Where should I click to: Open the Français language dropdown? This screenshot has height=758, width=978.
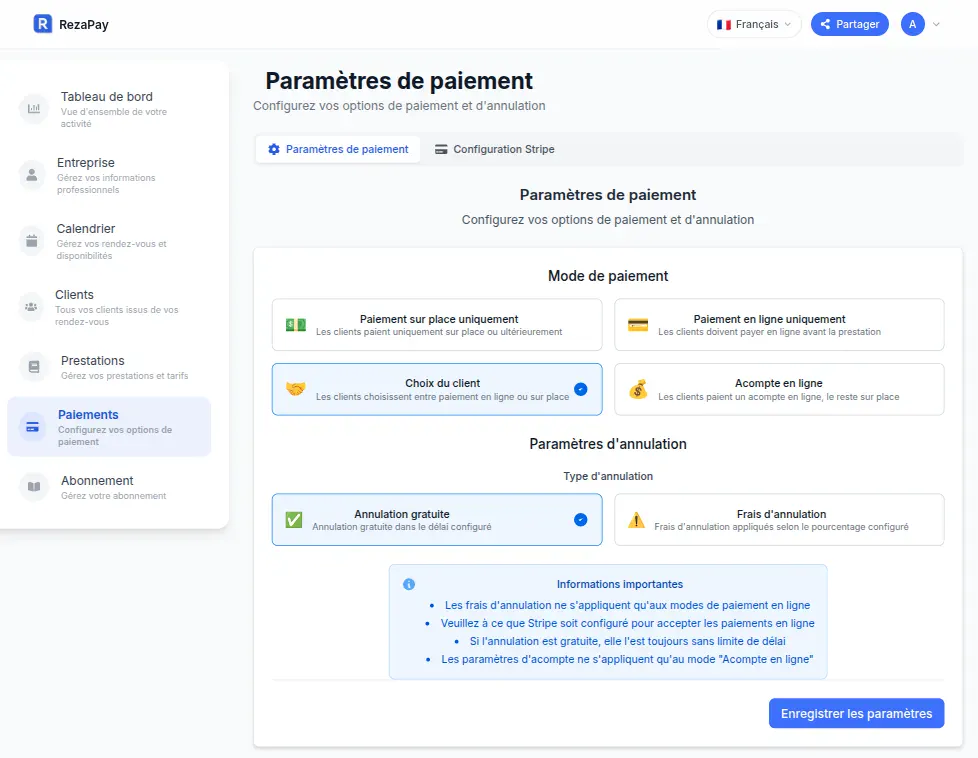tap(754, 24)
